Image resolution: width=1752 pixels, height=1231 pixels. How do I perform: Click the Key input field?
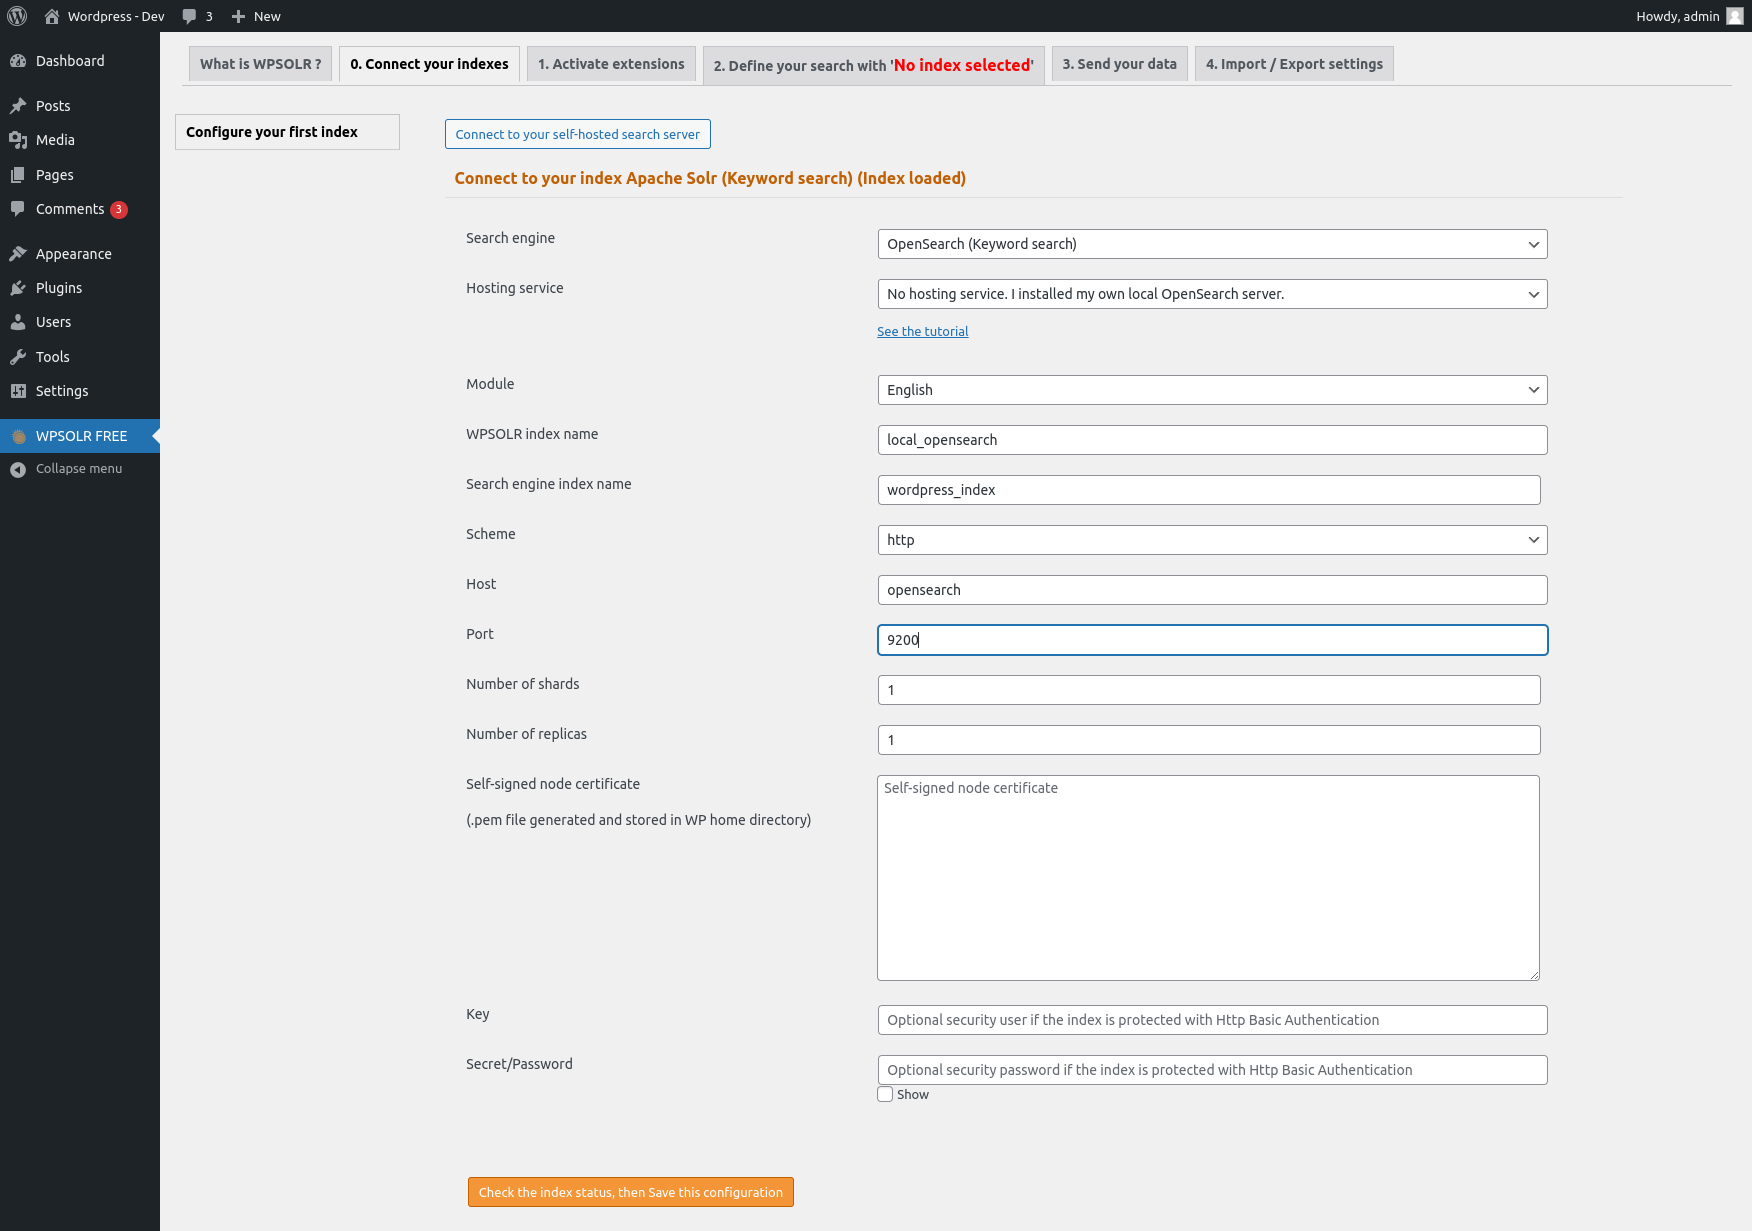click(1212, 1020)
